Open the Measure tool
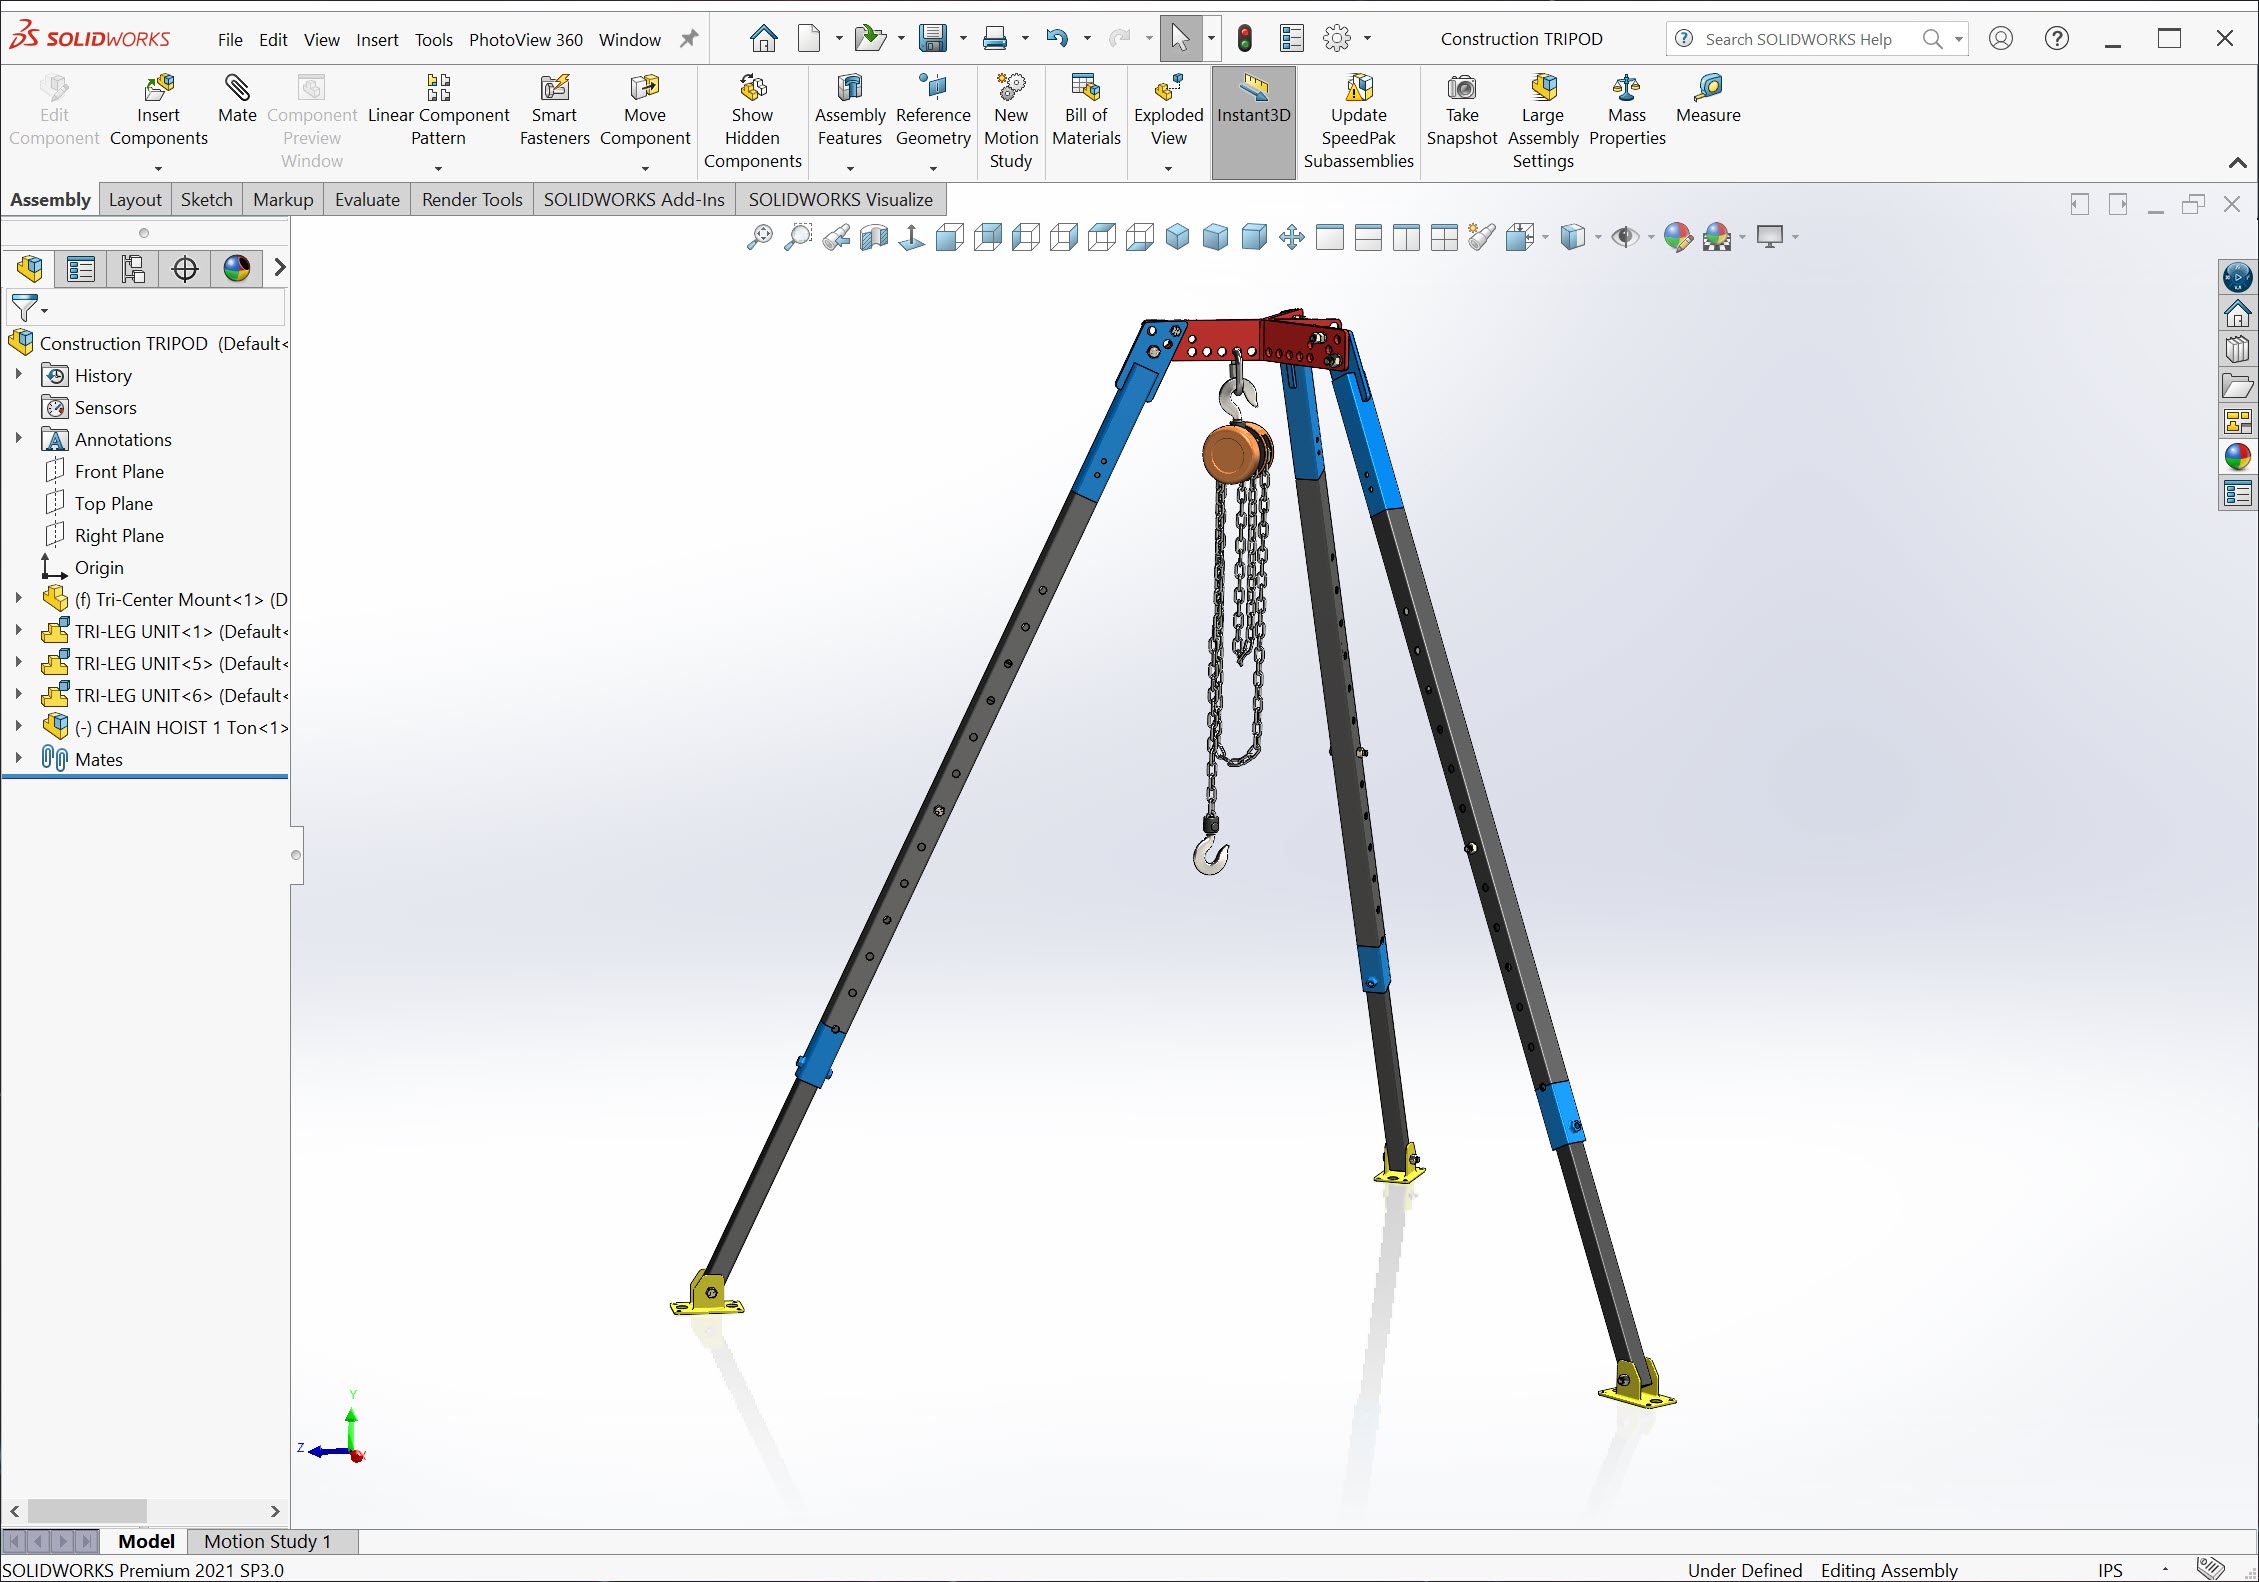This screenshot has height=1582, width=2259. (x=1707, y=89)
